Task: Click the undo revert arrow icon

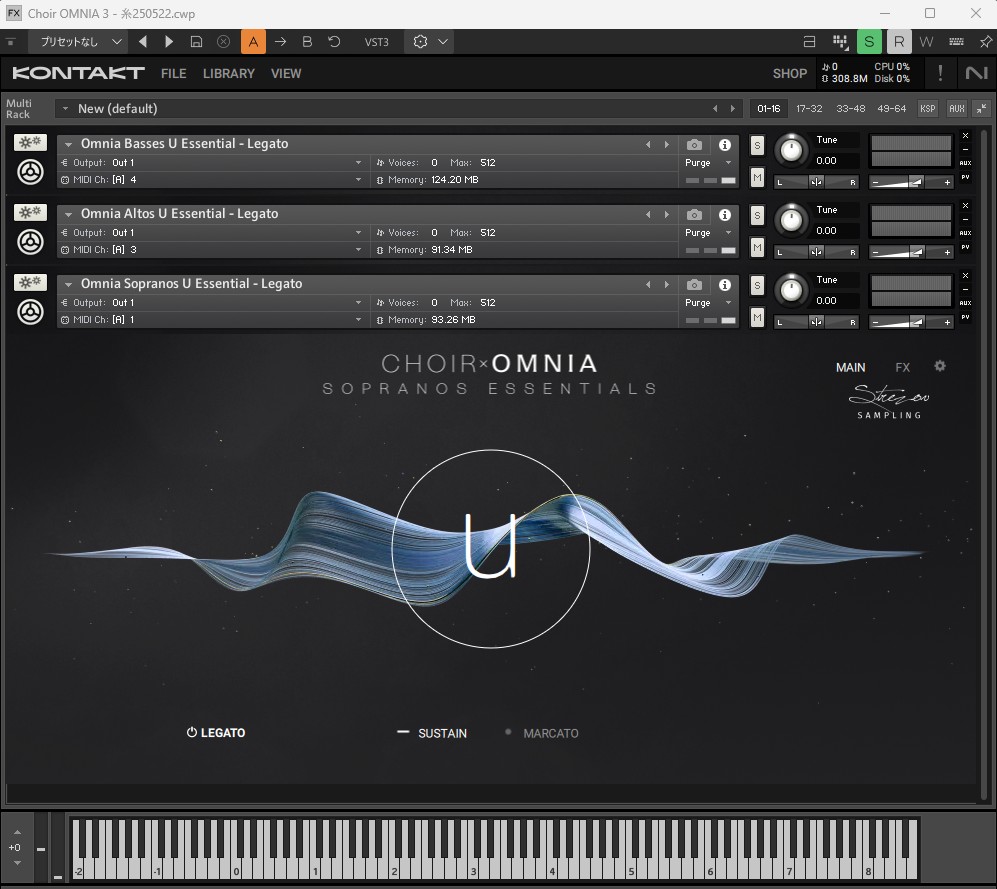Action: point(334,42)
